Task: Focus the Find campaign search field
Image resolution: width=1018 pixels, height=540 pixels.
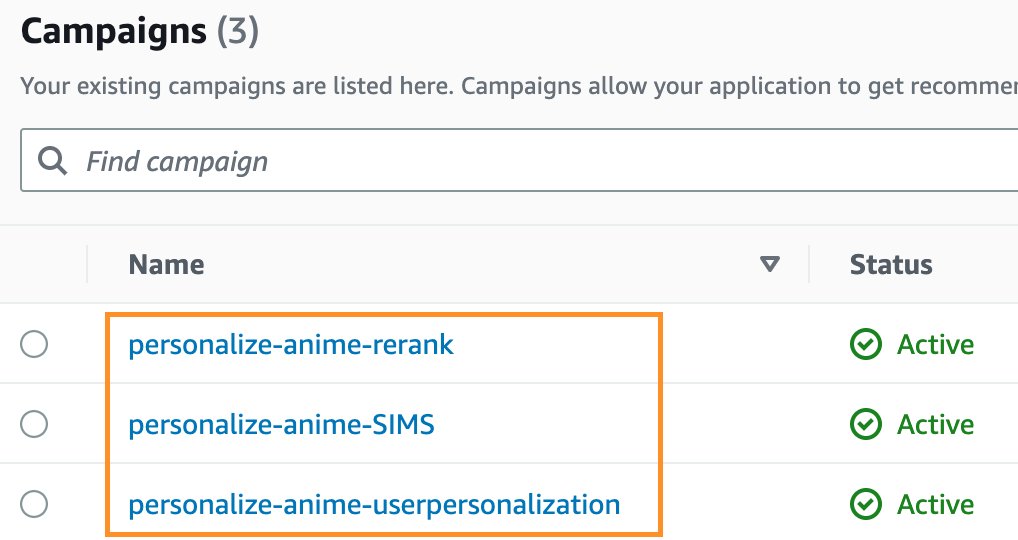Action: (x=519, y=160)
